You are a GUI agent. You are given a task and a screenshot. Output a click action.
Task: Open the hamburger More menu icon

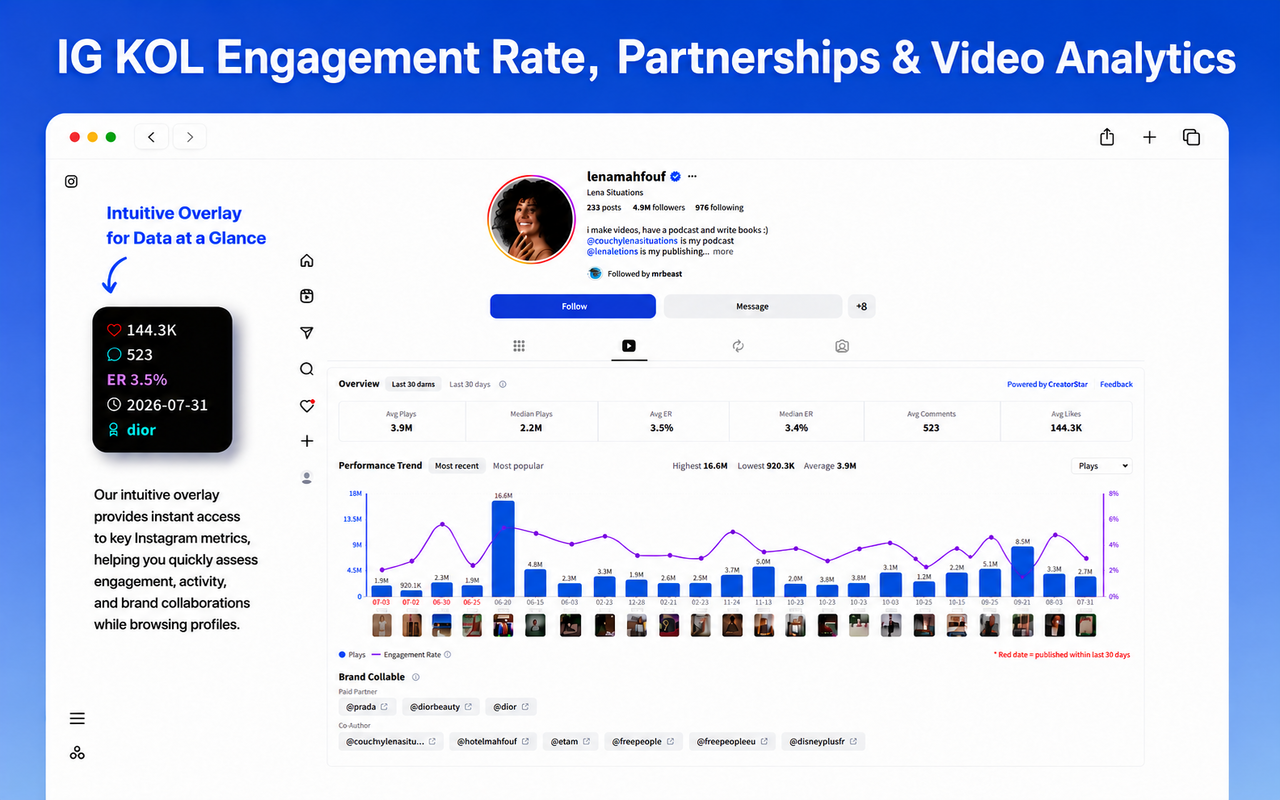coord(77,718)
